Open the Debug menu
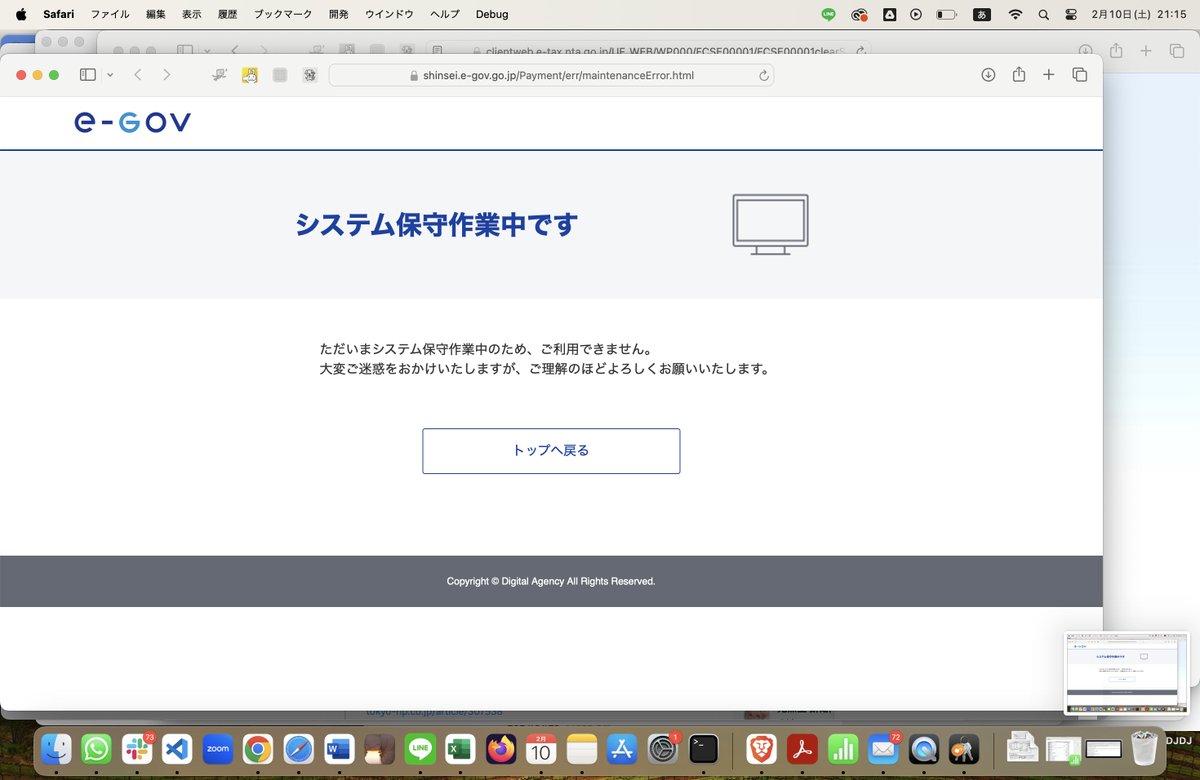Screen dimensions: 1200x780 (x=492, y=14)
